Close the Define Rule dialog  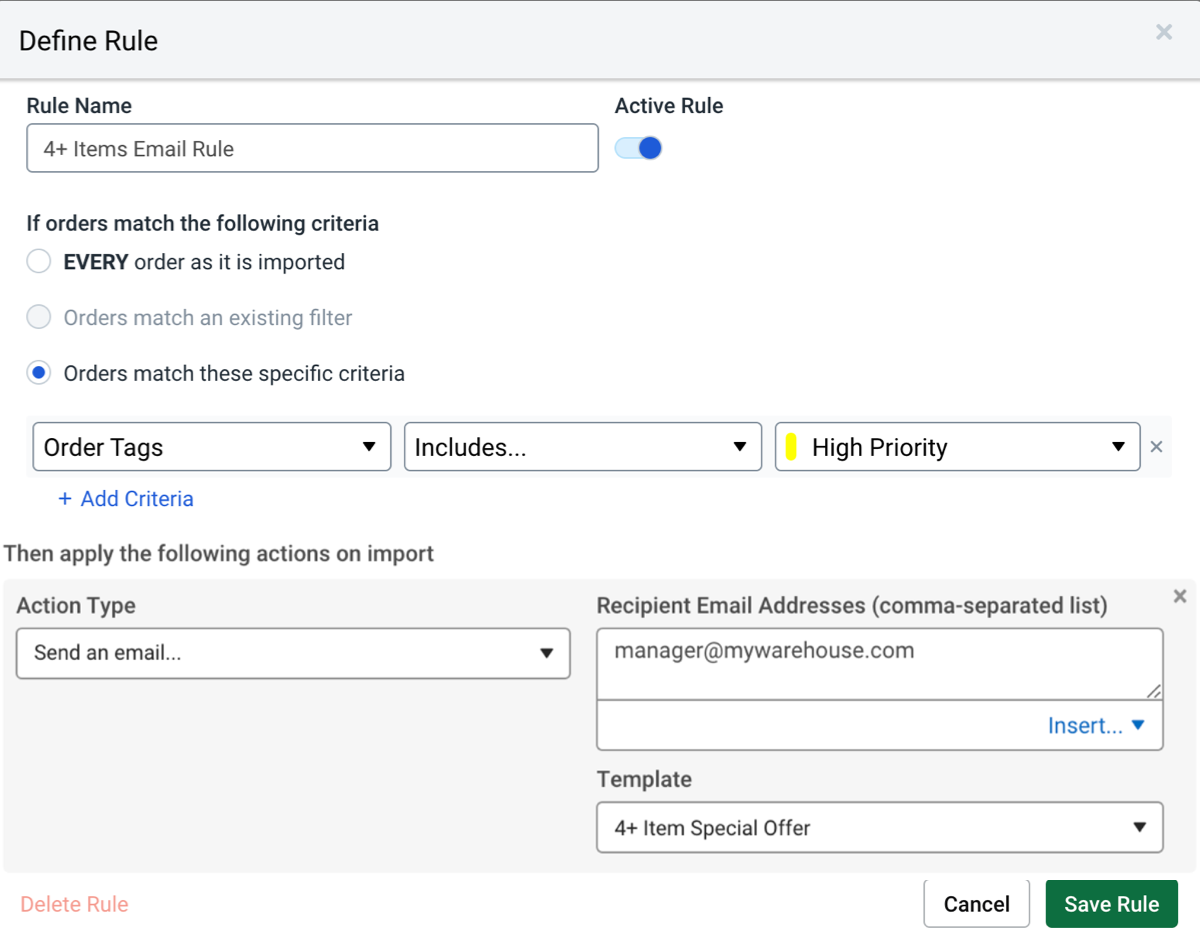pos(1164,33)
